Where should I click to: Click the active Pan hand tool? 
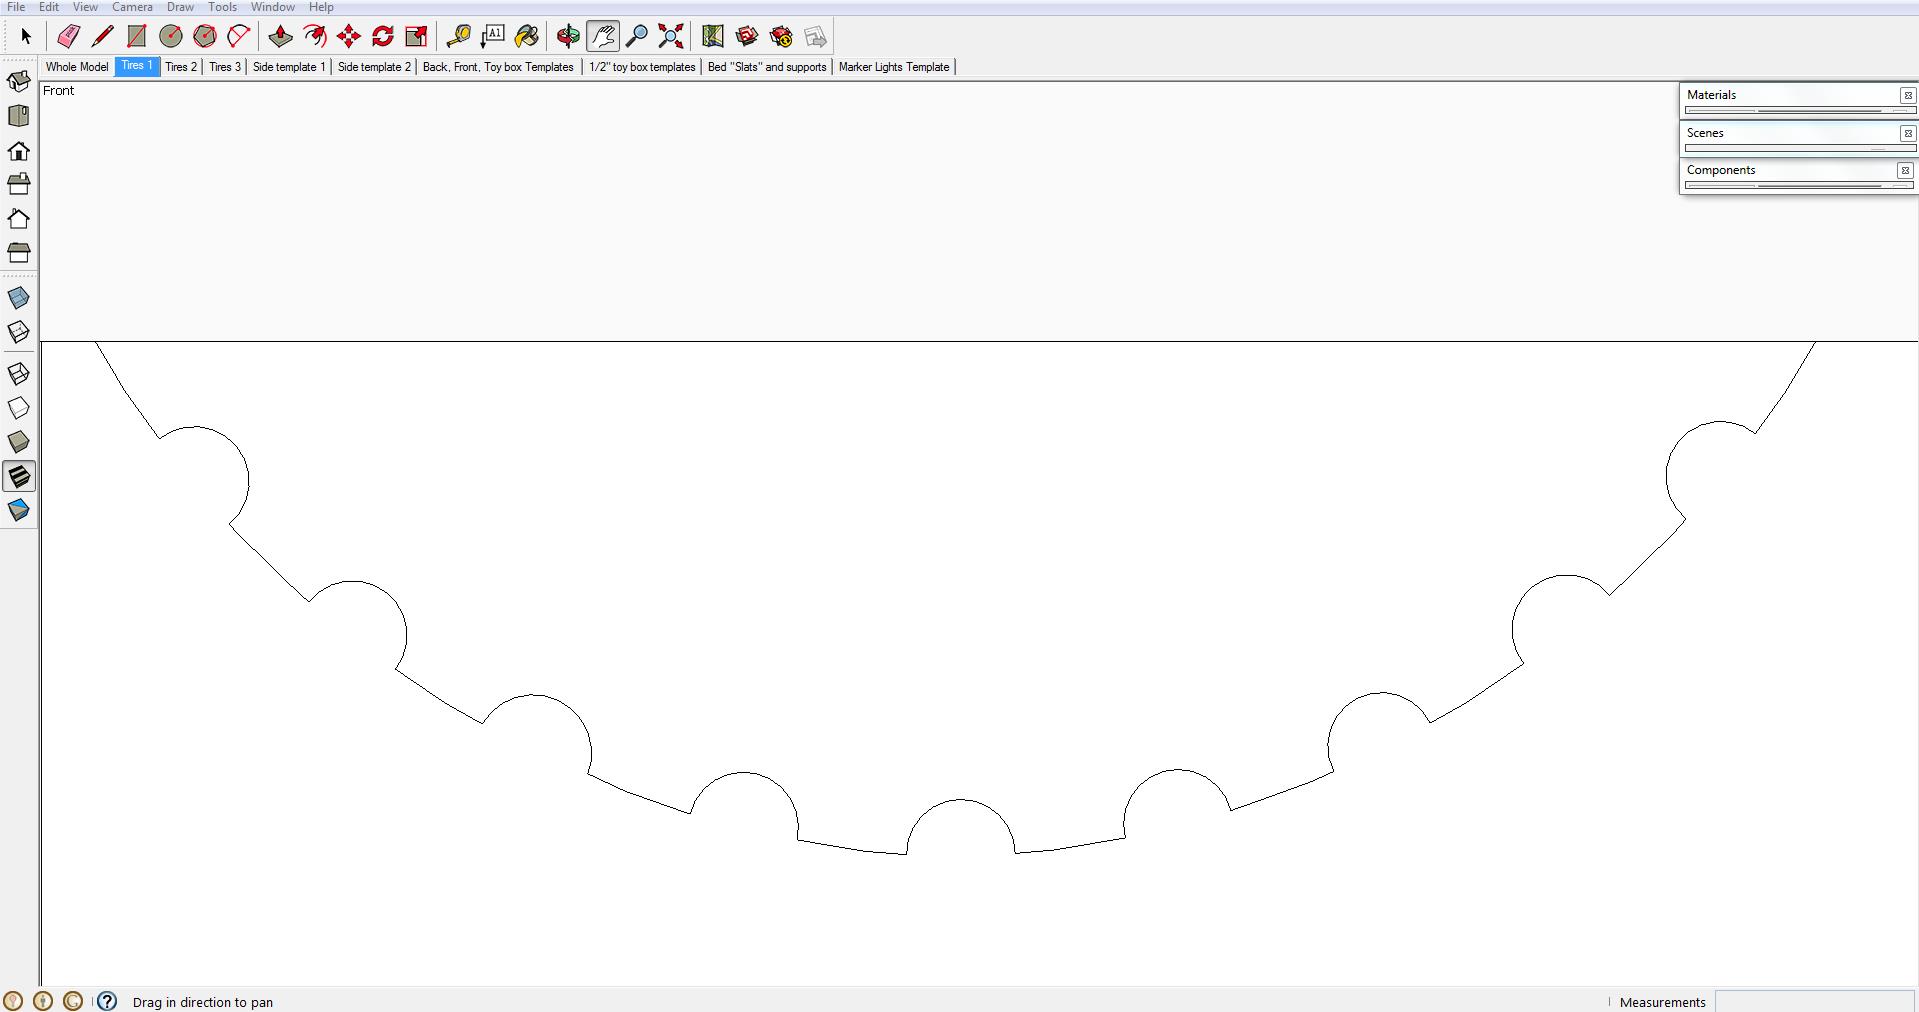[x=603, y=37]
